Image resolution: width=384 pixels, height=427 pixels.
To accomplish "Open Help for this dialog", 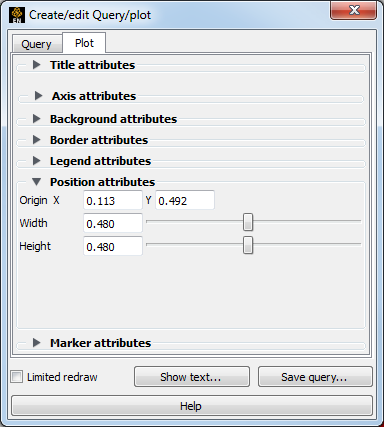I will point(192,406).
